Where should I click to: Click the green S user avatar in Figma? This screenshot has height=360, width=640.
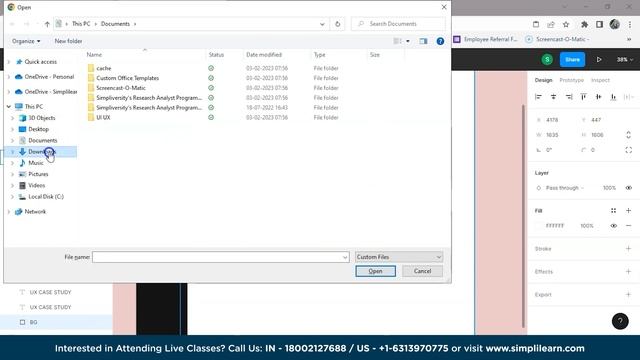[x=547, y=60]
